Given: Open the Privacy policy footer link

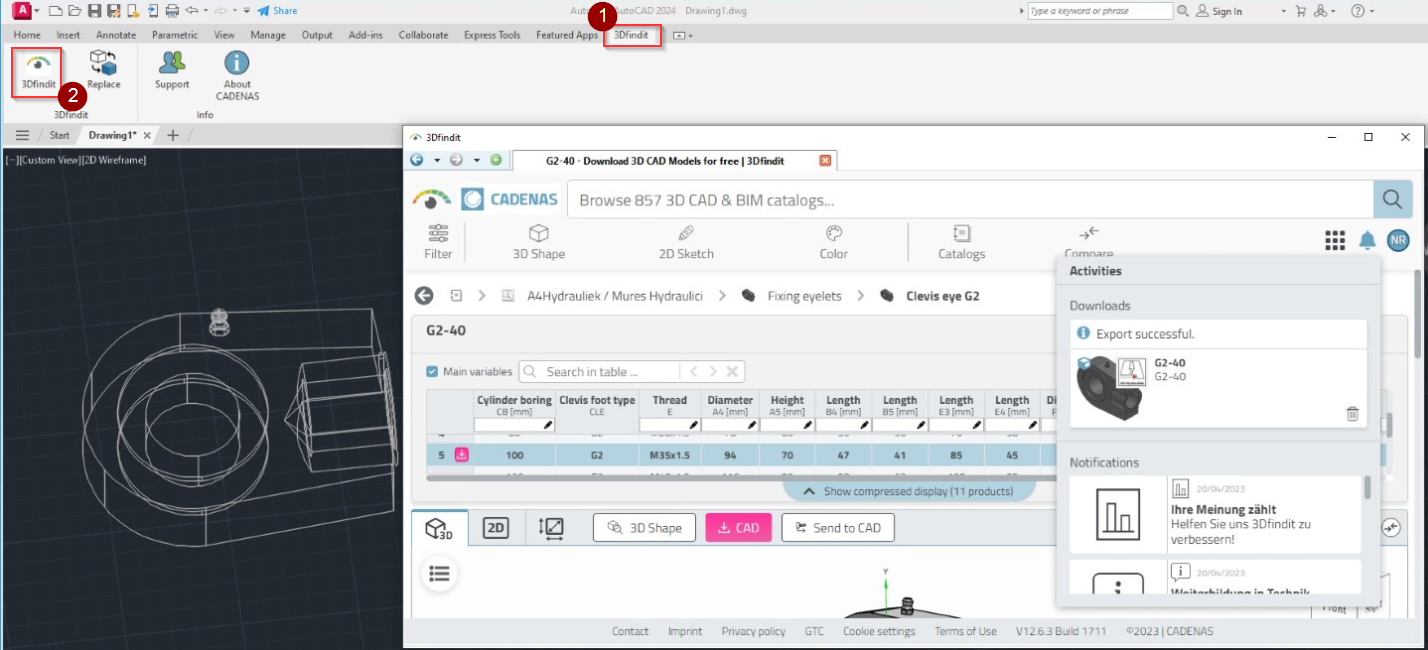Looking at the screenshot, I should point(753,631).
